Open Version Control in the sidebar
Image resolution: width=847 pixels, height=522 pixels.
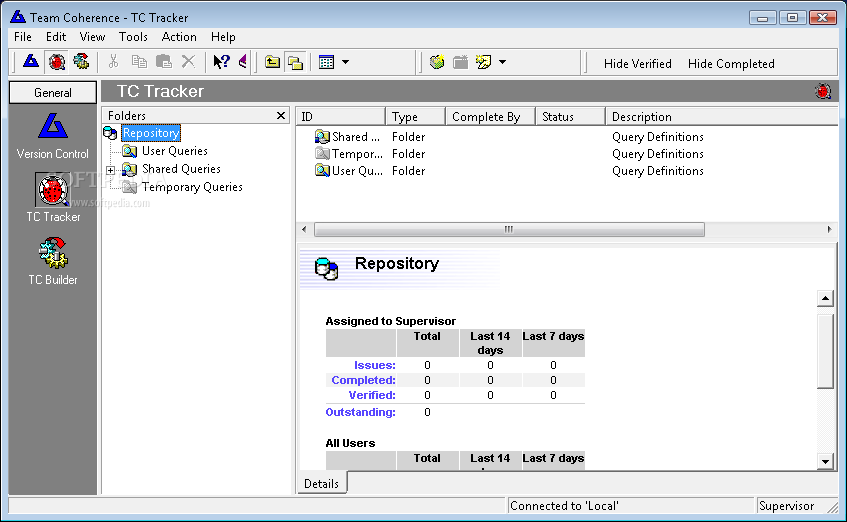click(x=53, y=136)
